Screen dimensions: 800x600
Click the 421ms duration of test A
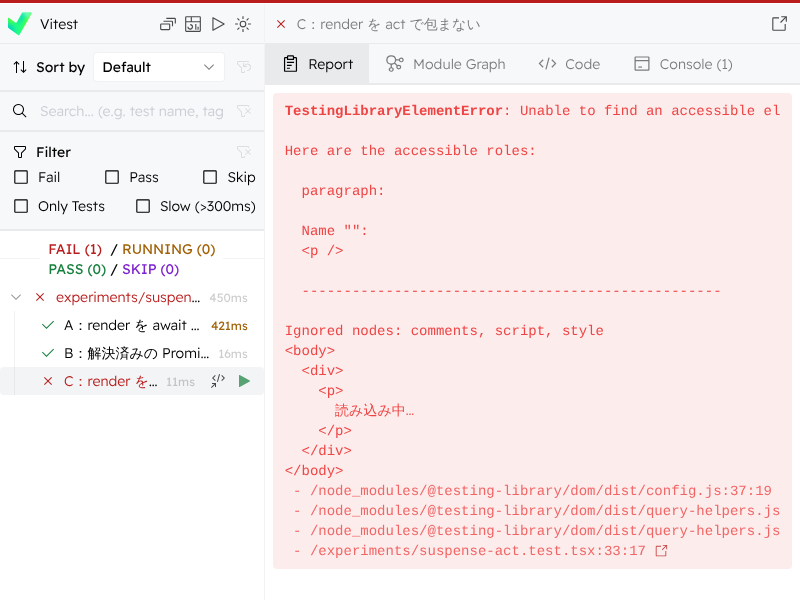(x=229, y=326)
